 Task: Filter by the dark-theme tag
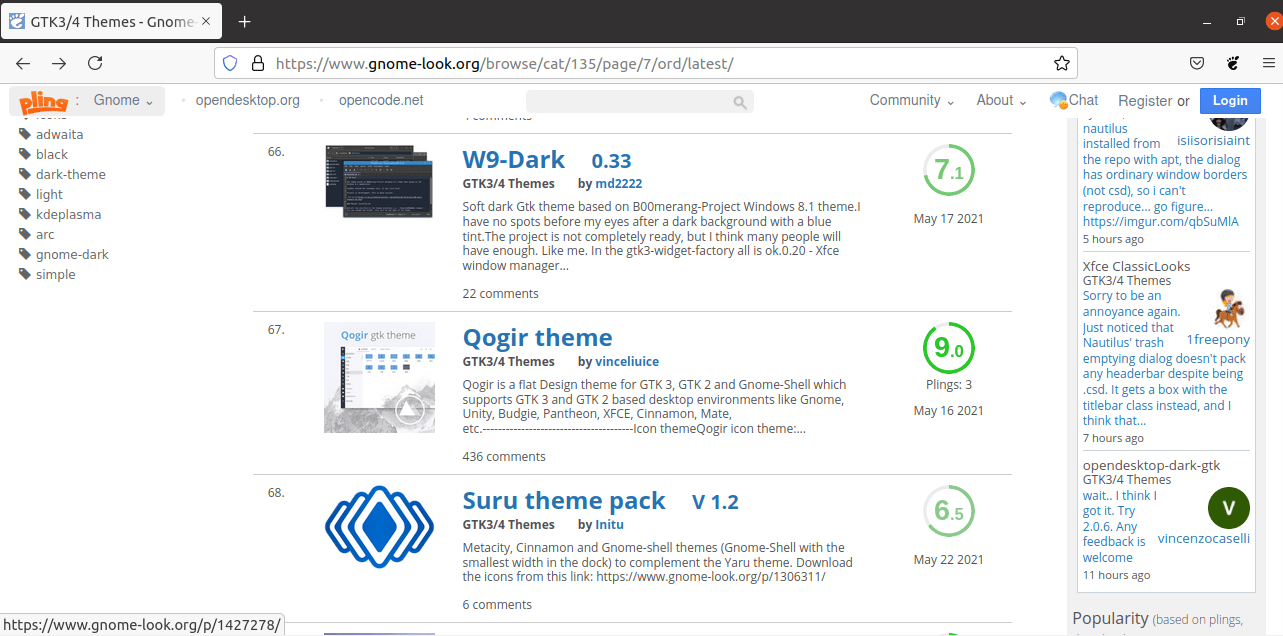click(71, 174)
